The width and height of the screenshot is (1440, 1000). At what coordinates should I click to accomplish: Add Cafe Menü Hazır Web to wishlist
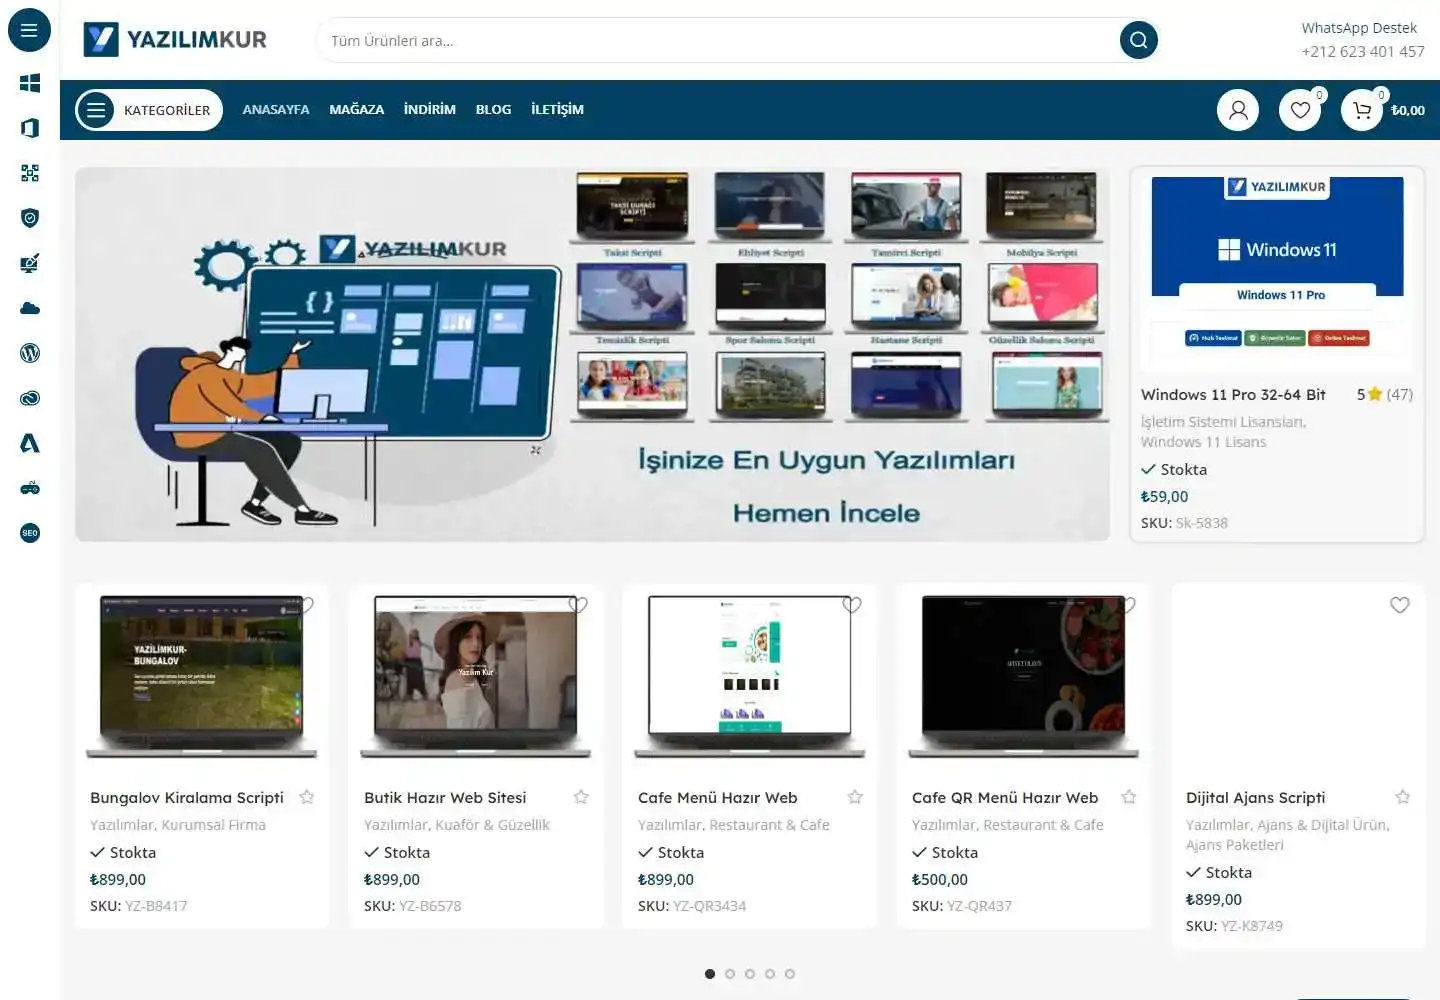(852, 605)
